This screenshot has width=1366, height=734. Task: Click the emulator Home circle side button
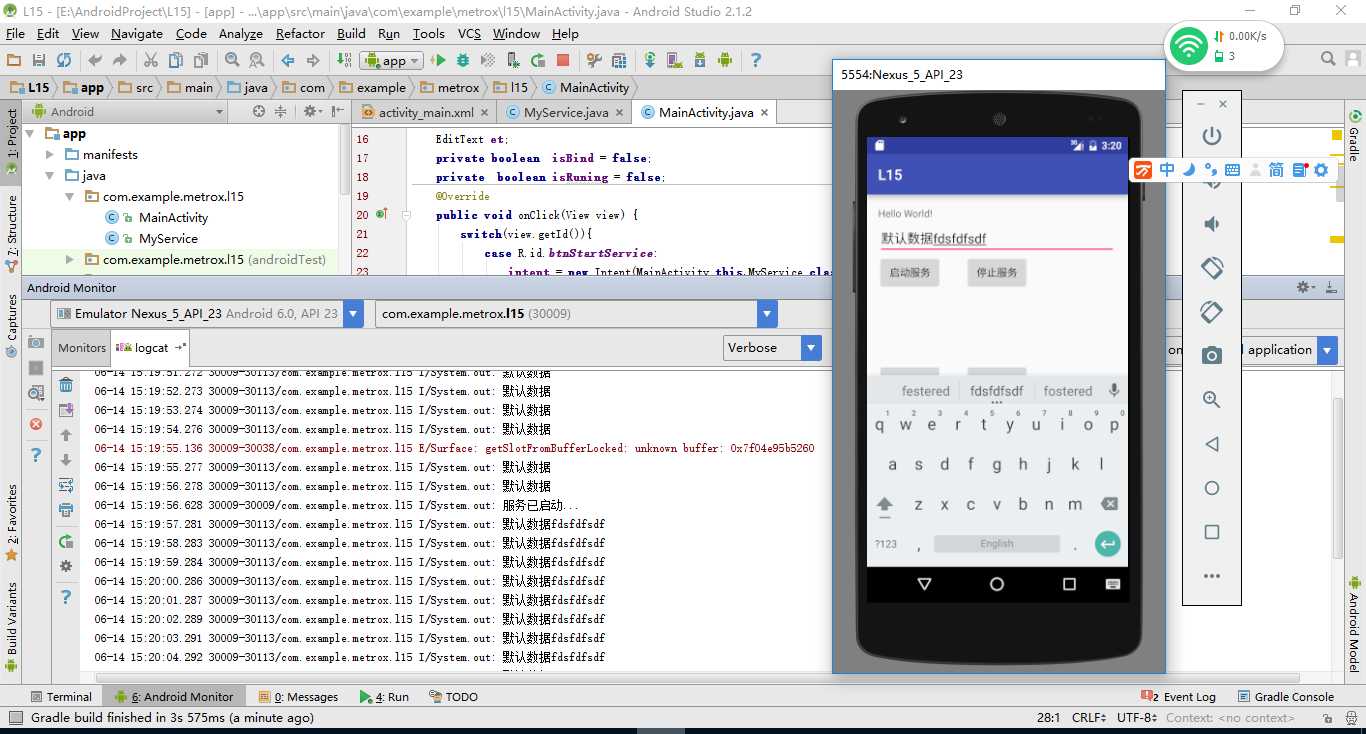click(x=1211, y=488)
